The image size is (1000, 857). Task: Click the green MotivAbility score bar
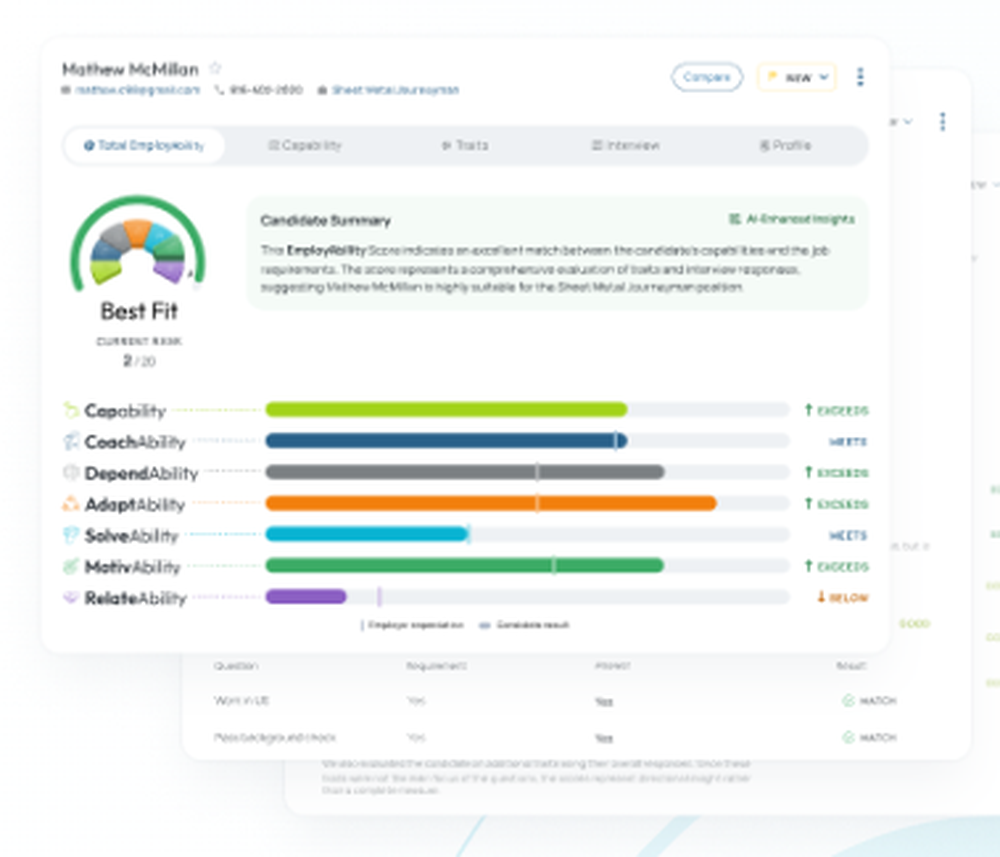pyautogui.click(x=465, y=566)
